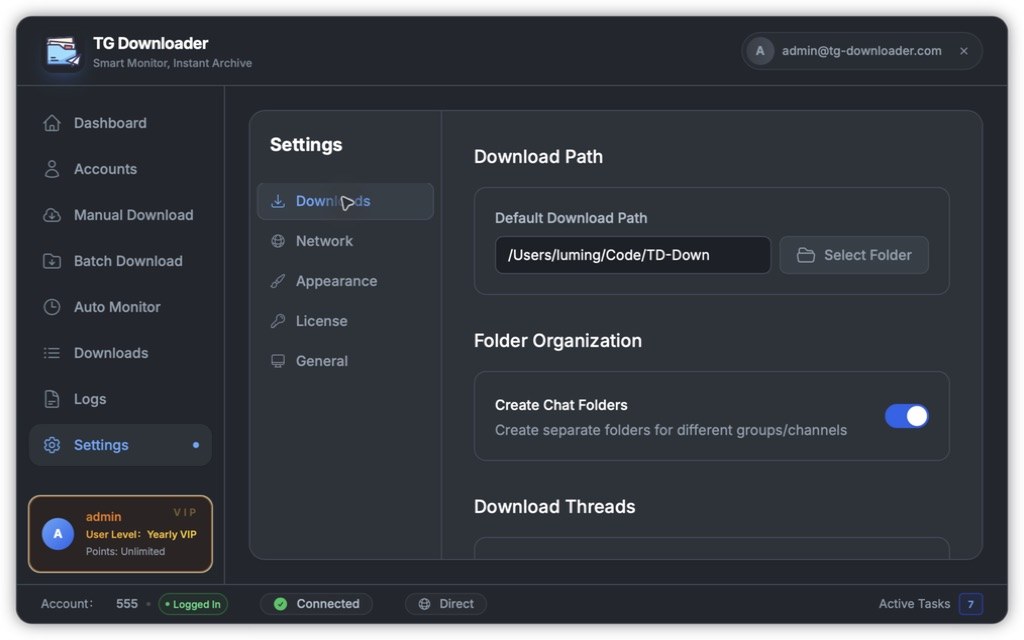Click the Account 555 status text
The width and height of the screenshot is (1024, 640).
coord(89,604)
